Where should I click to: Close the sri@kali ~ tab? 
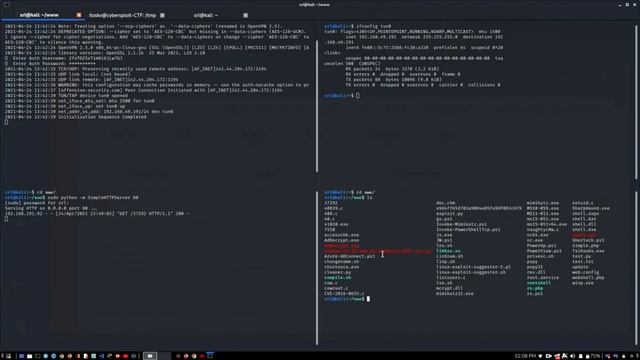245,15
